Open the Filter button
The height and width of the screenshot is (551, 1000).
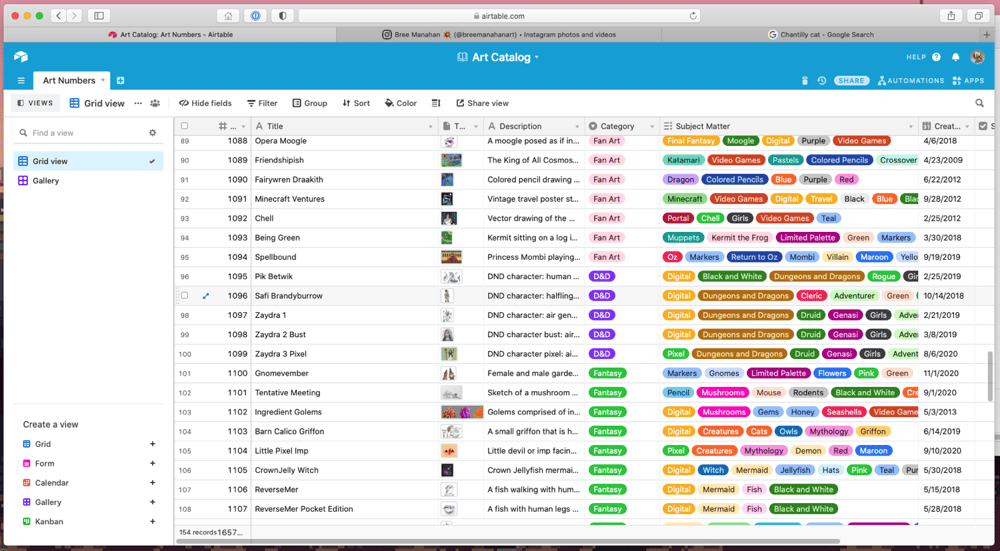click(262, 103)
